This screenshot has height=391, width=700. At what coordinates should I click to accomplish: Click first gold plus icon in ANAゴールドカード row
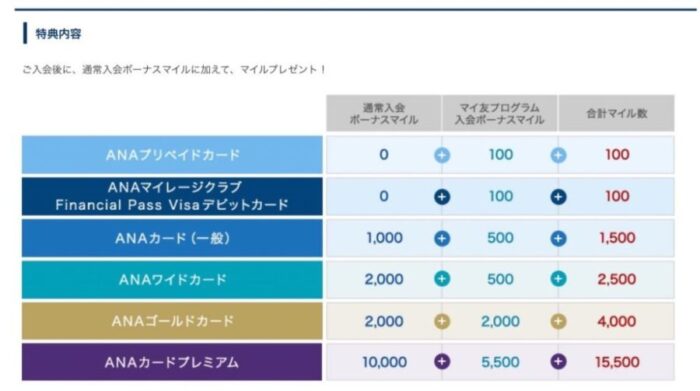(442, 321)
